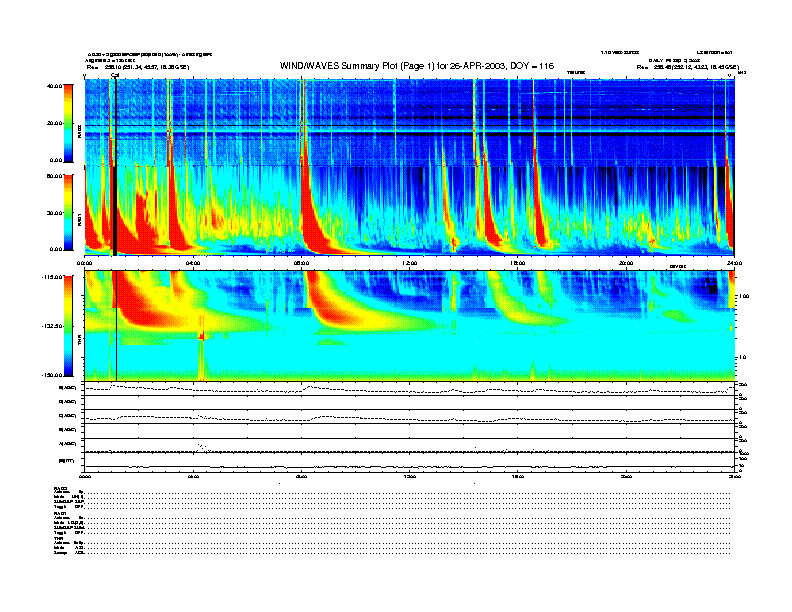Click the Cal marker above the spectrogram

(x=114, y=76)
